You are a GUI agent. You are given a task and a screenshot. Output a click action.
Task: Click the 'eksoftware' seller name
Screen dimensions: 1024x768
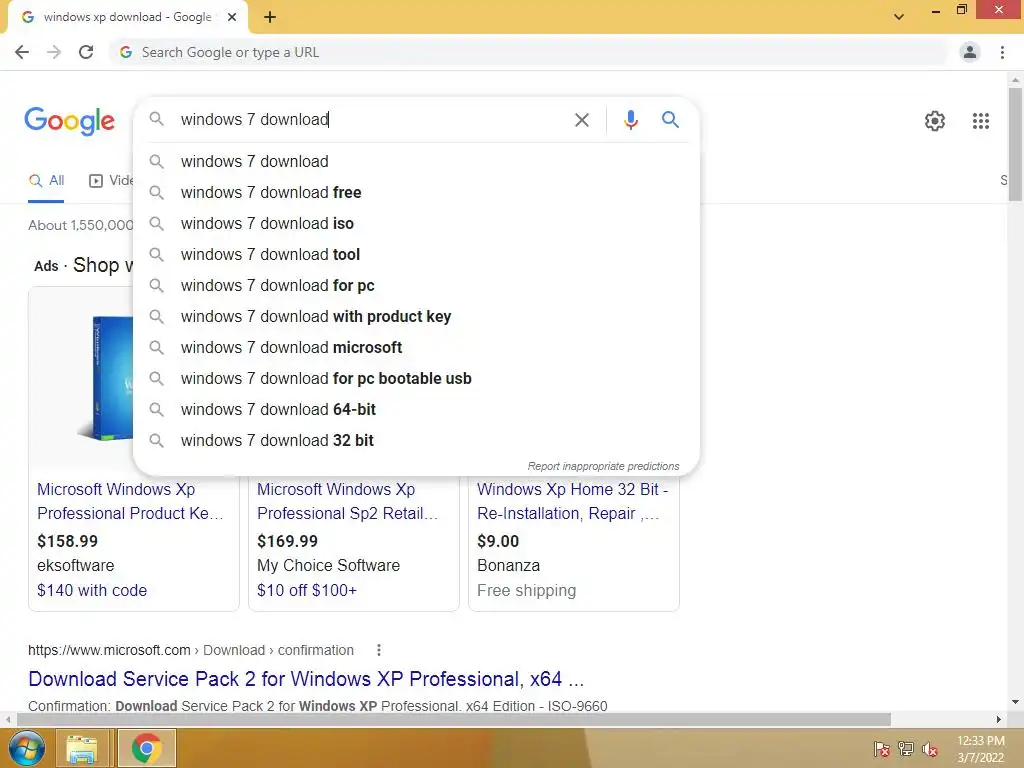(75, 566)
